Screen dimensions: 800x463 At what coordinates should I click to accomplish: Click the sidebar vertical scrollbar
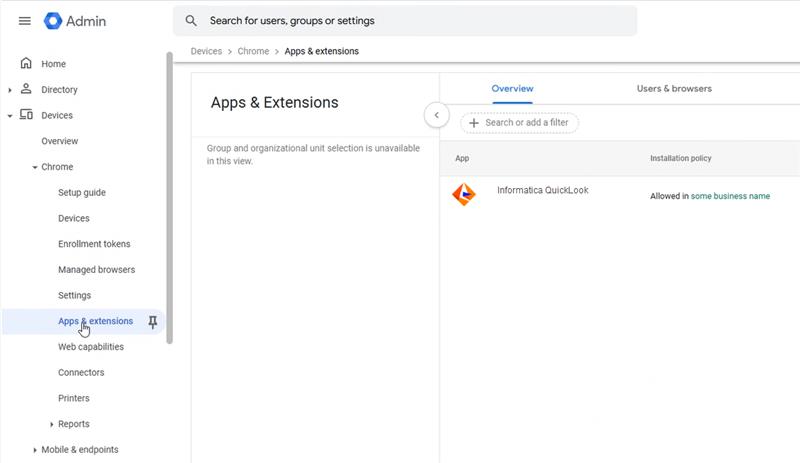coord(169,198)
